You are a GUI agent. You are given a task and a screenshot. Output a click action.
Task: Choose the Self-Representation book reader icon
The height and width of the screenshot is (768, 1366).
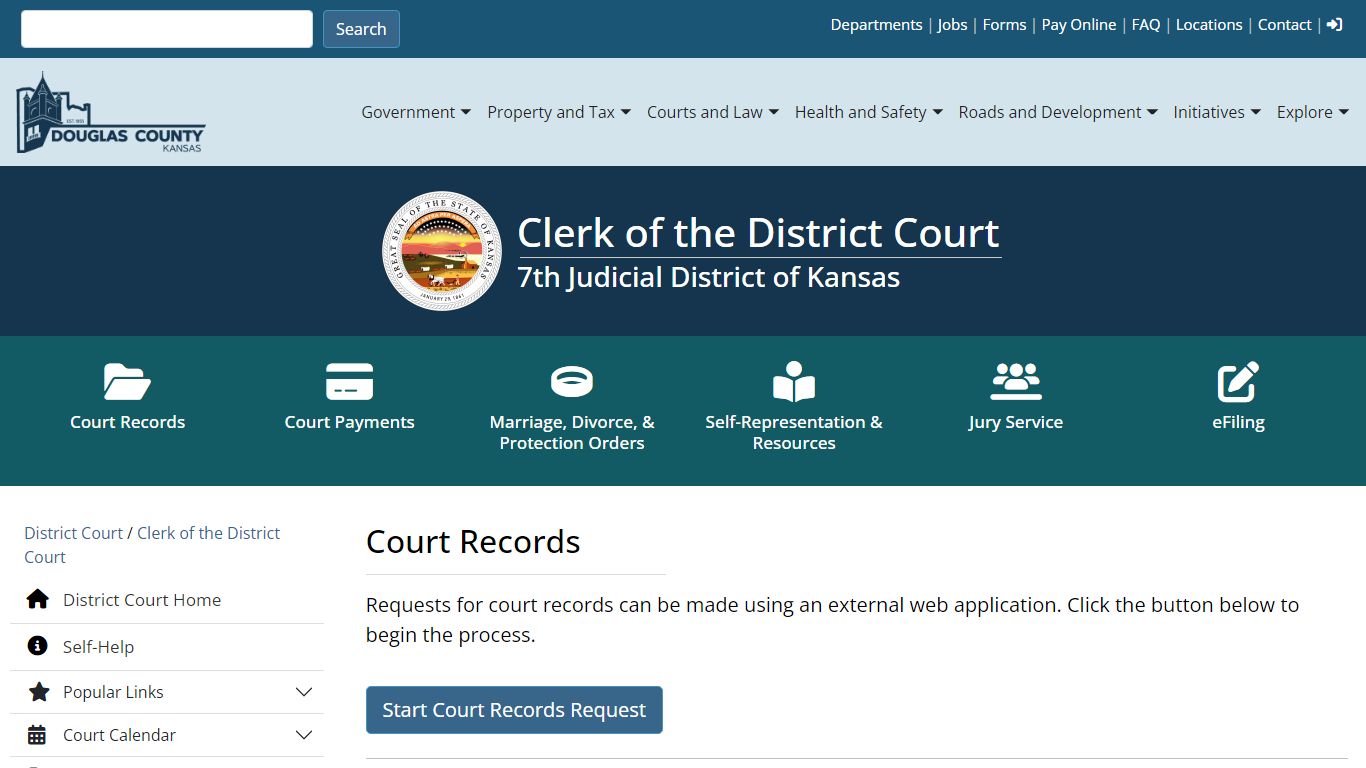794,382
